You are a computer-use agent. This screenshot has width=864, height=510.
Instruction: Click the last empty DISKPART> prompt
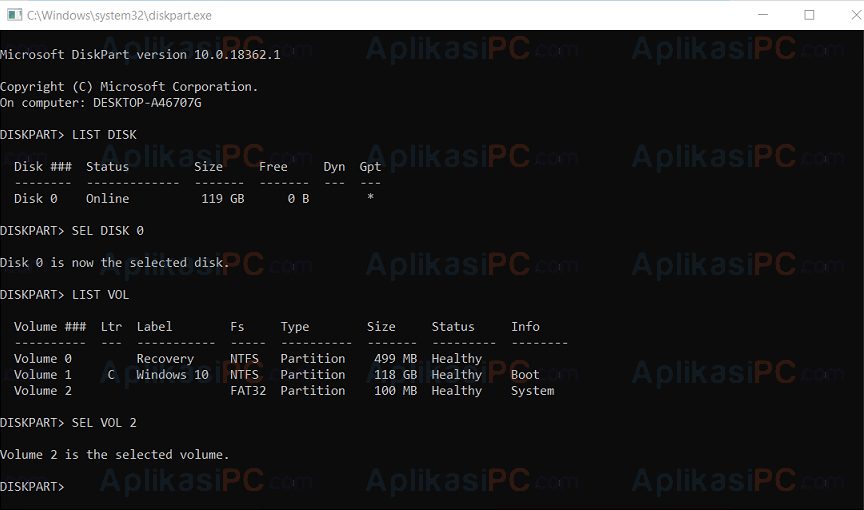click(32, 487)
